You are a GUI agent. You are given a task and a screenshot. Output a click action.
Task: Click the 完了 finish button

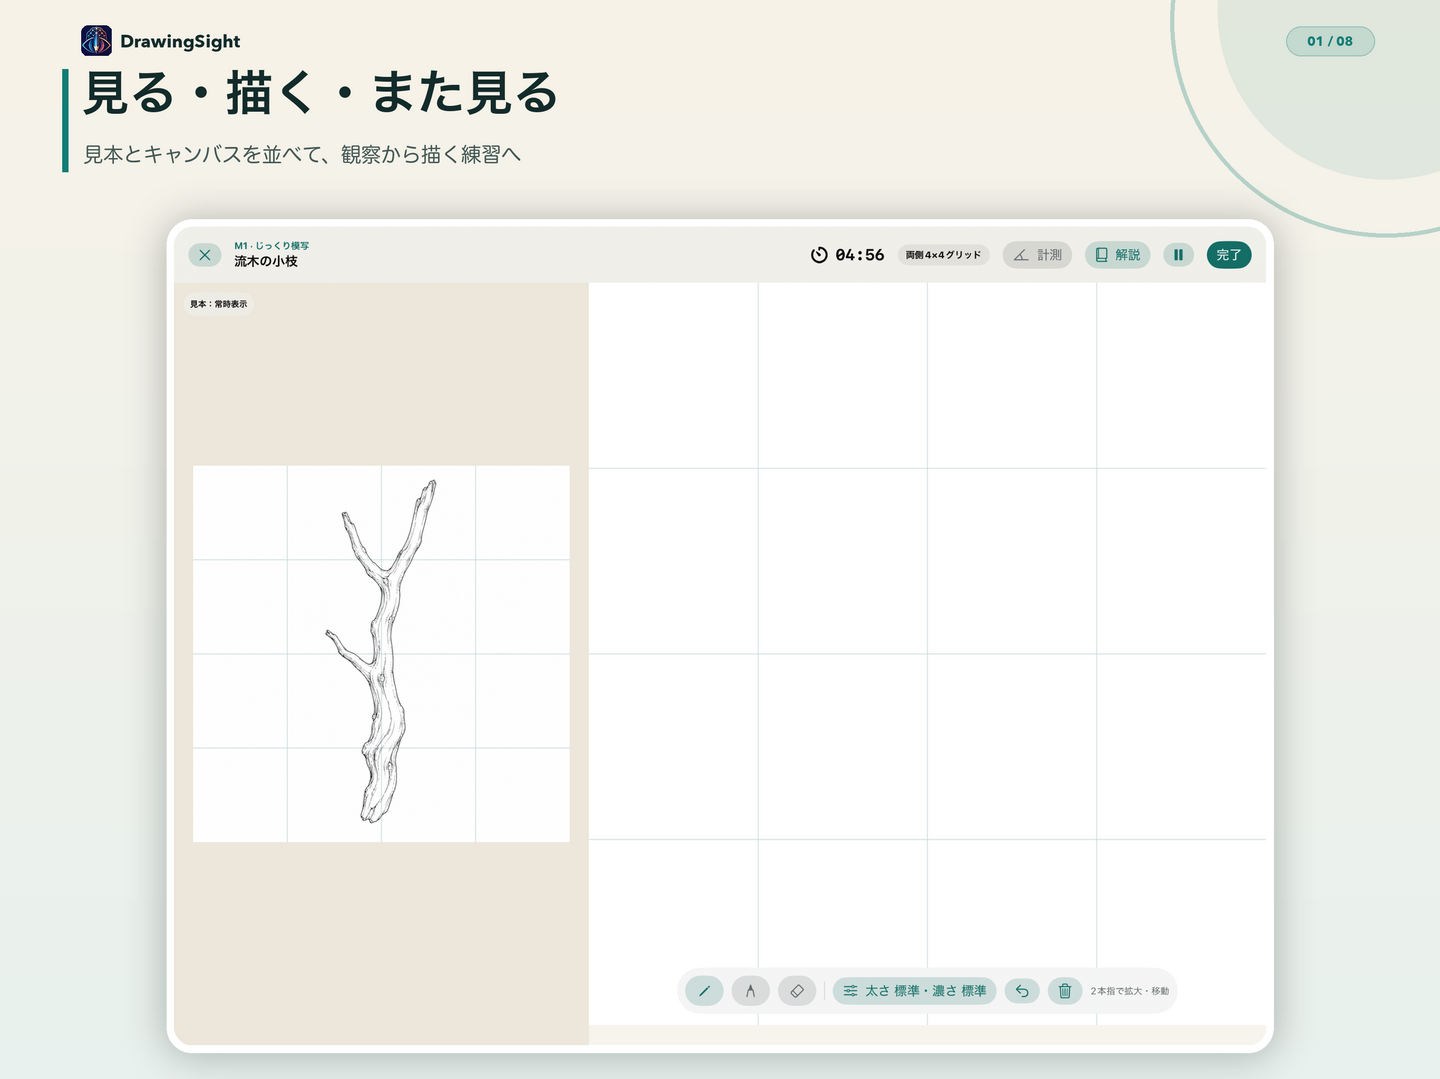(1229, 255)
